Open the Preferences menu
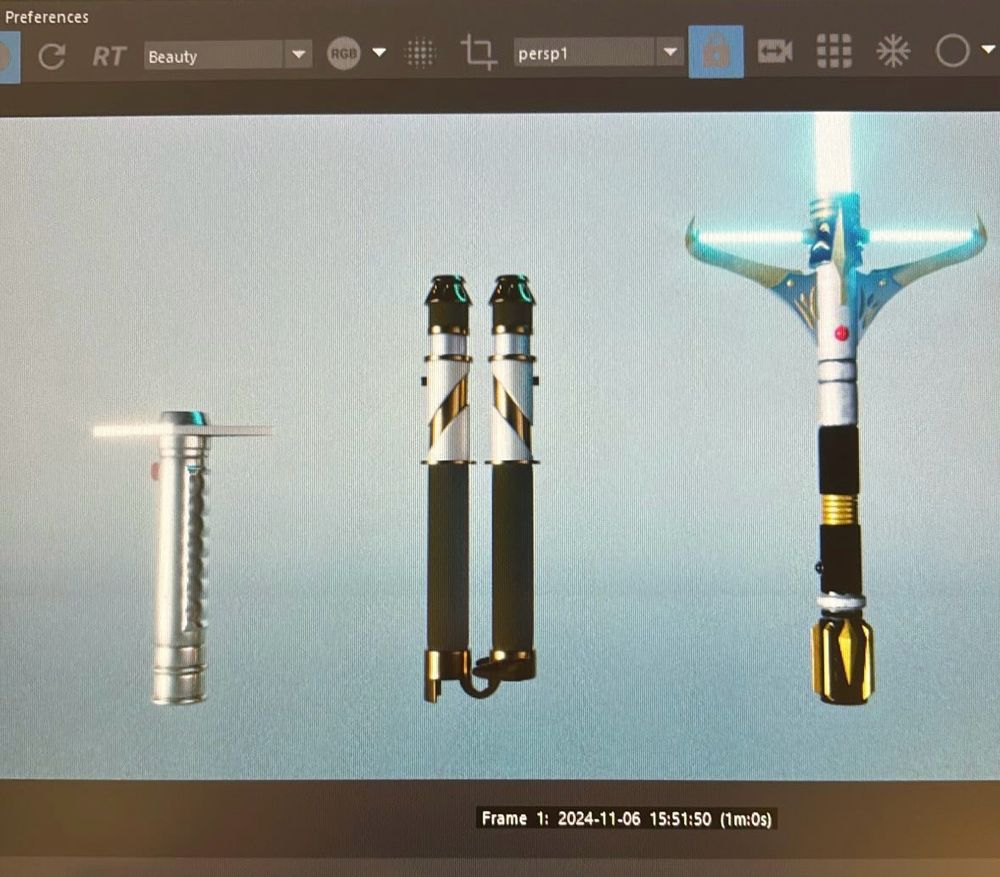The height and width of the screenshot is (877, 1000). click(x=46, y=17)
